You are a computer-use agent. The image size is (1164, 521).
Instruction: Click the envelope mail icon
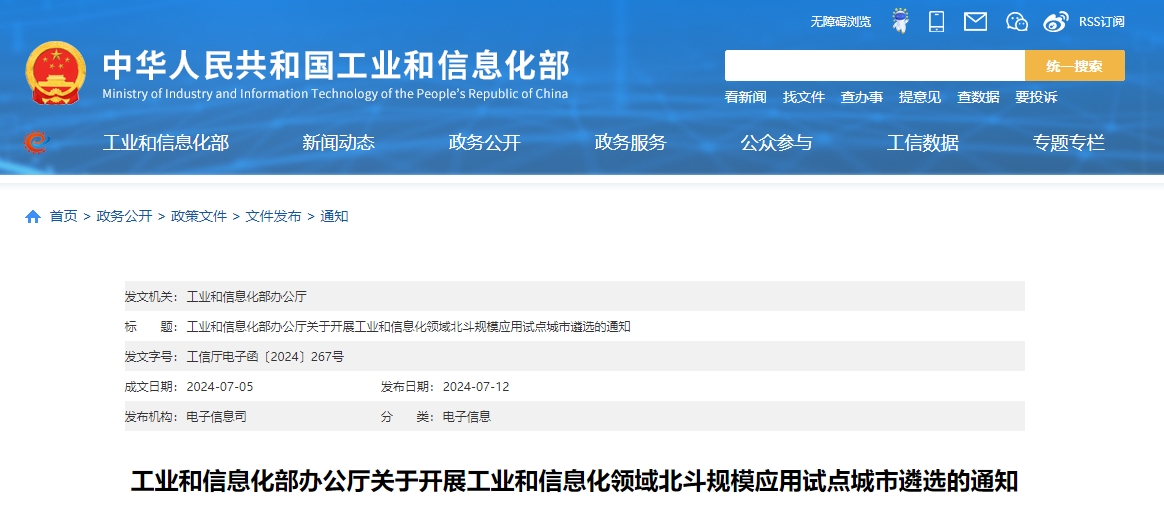[x=975, y=22]
